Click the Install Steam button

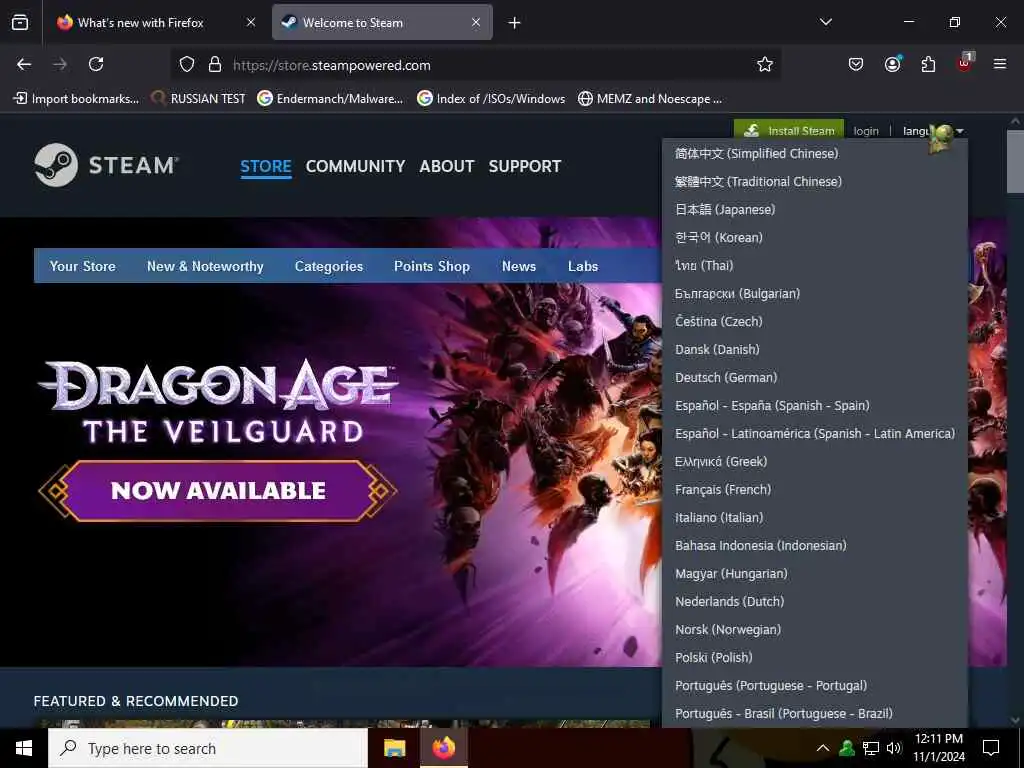(789, 130)
